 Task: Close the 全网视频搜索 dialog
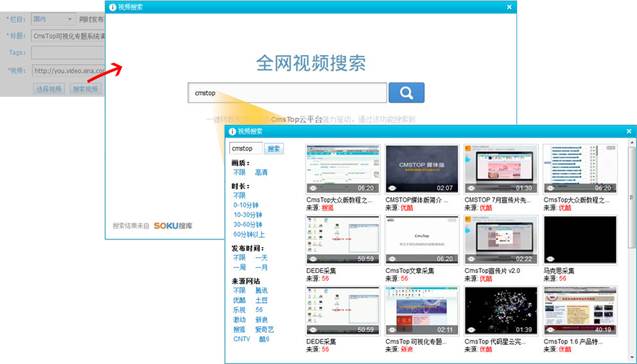(509, 7)
